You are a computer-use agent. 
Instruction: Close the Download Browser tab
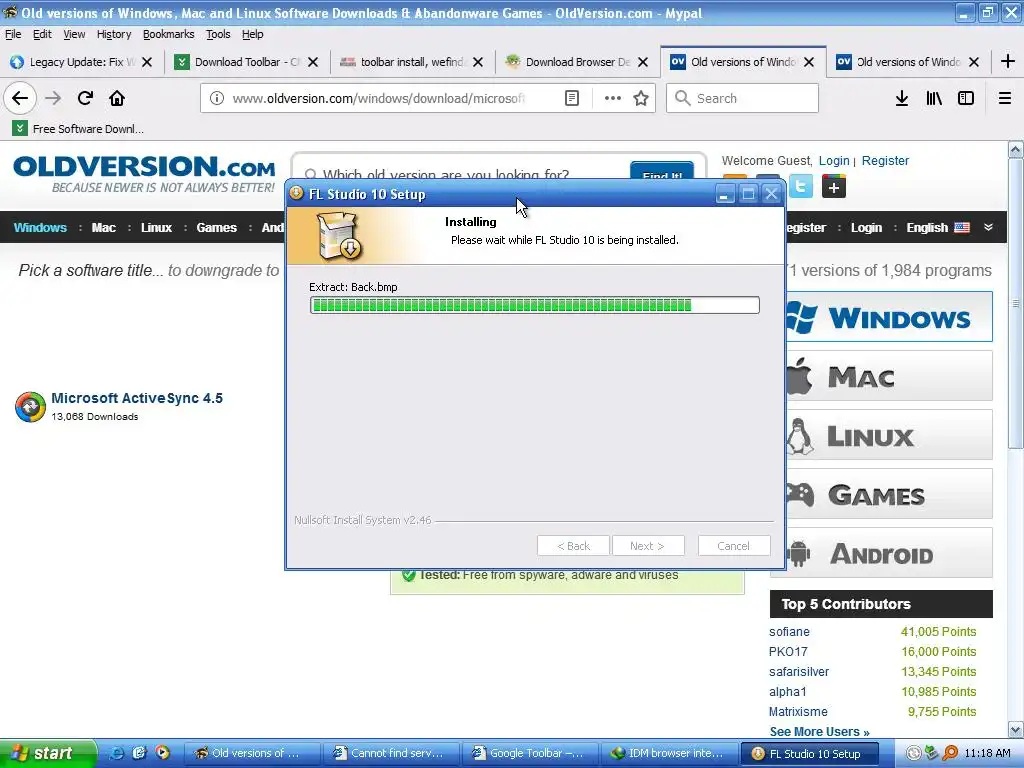[x=643, y=62]
